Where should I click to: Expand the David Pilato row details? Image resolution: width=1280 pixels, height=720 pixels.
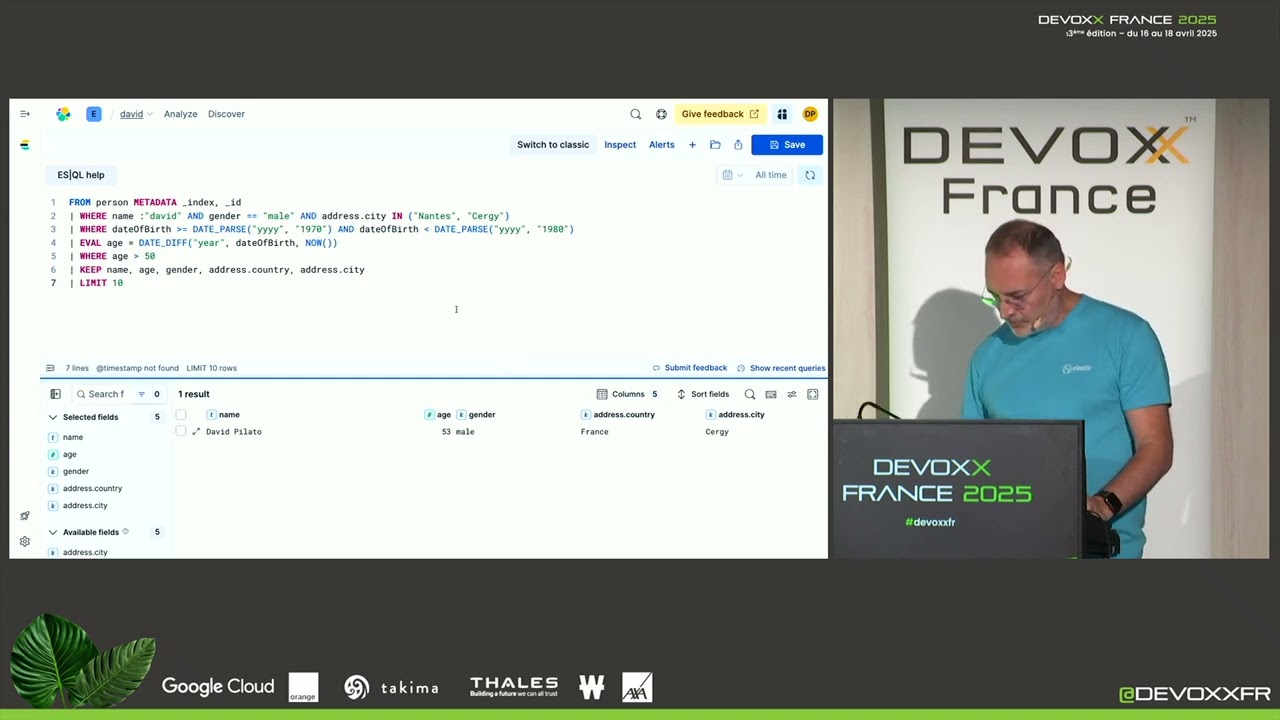pyautogui.click(x=196, y=432)
